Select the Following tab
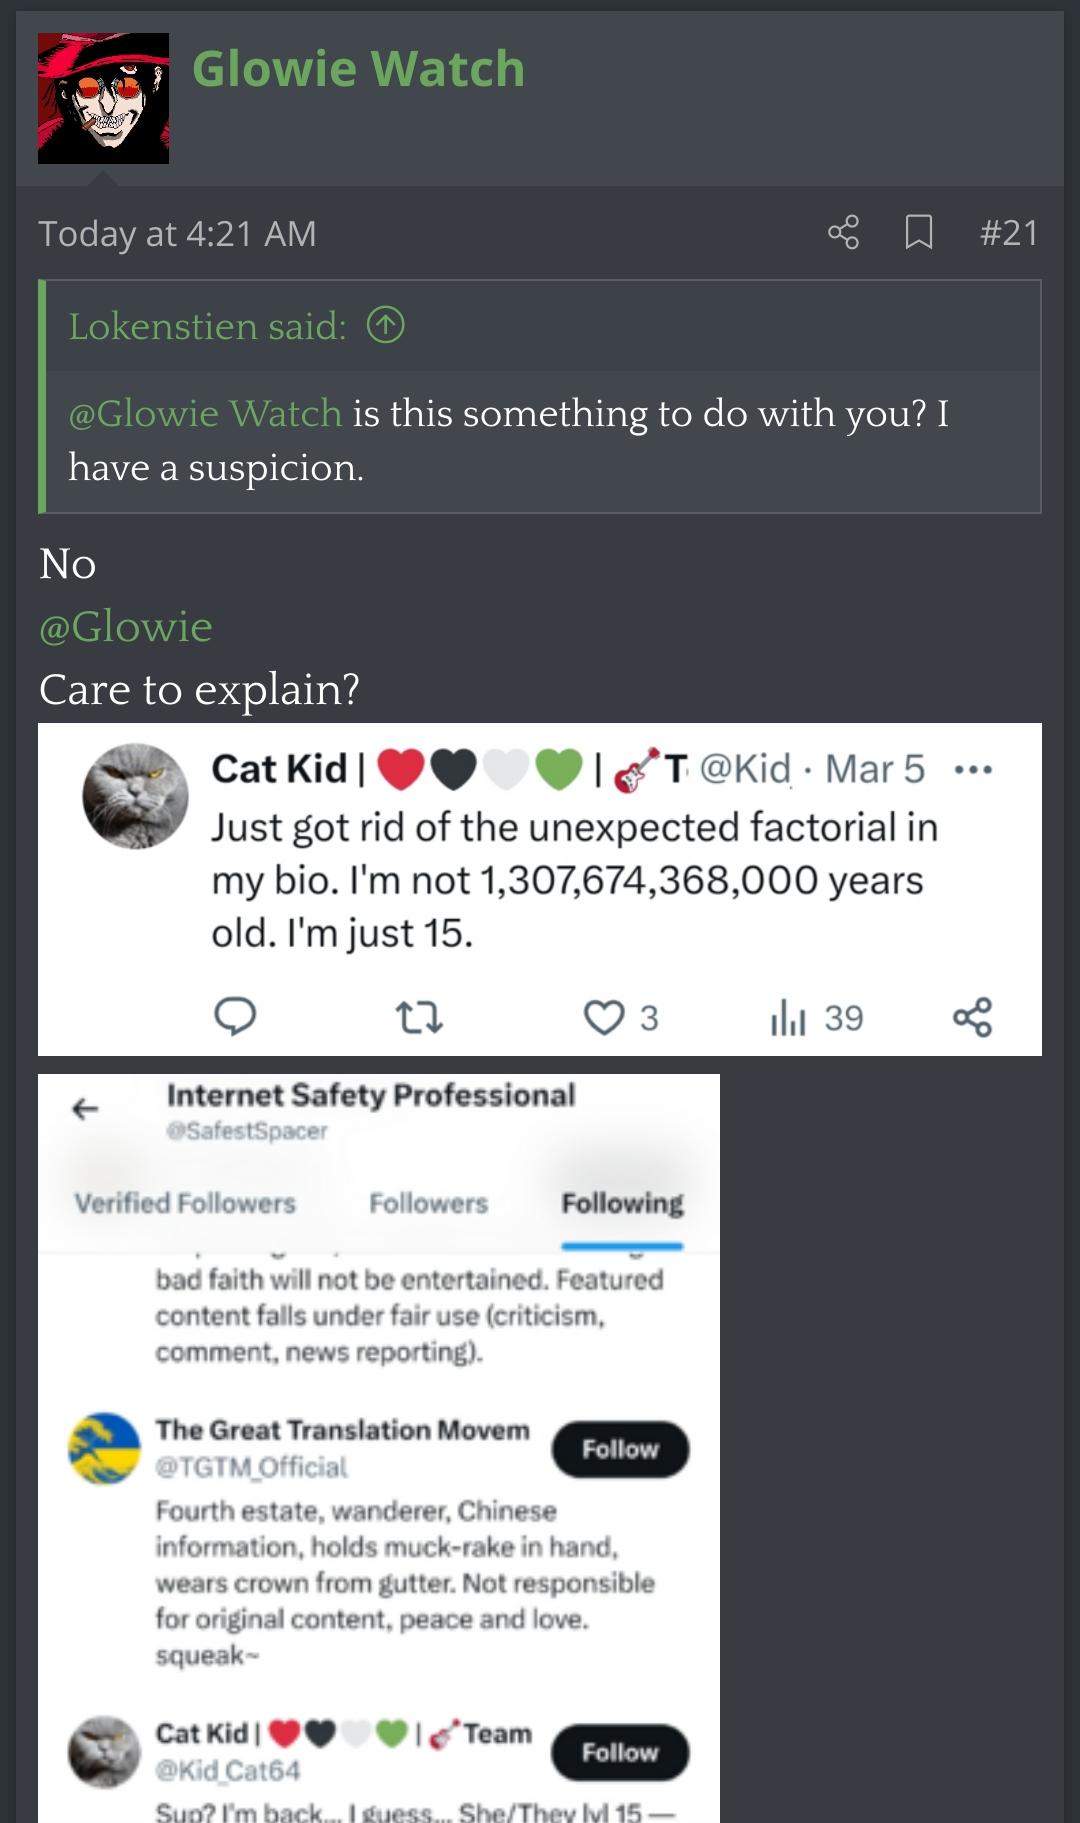This screenshot has width=1080, height=1823. click(x=622, y=1203)
